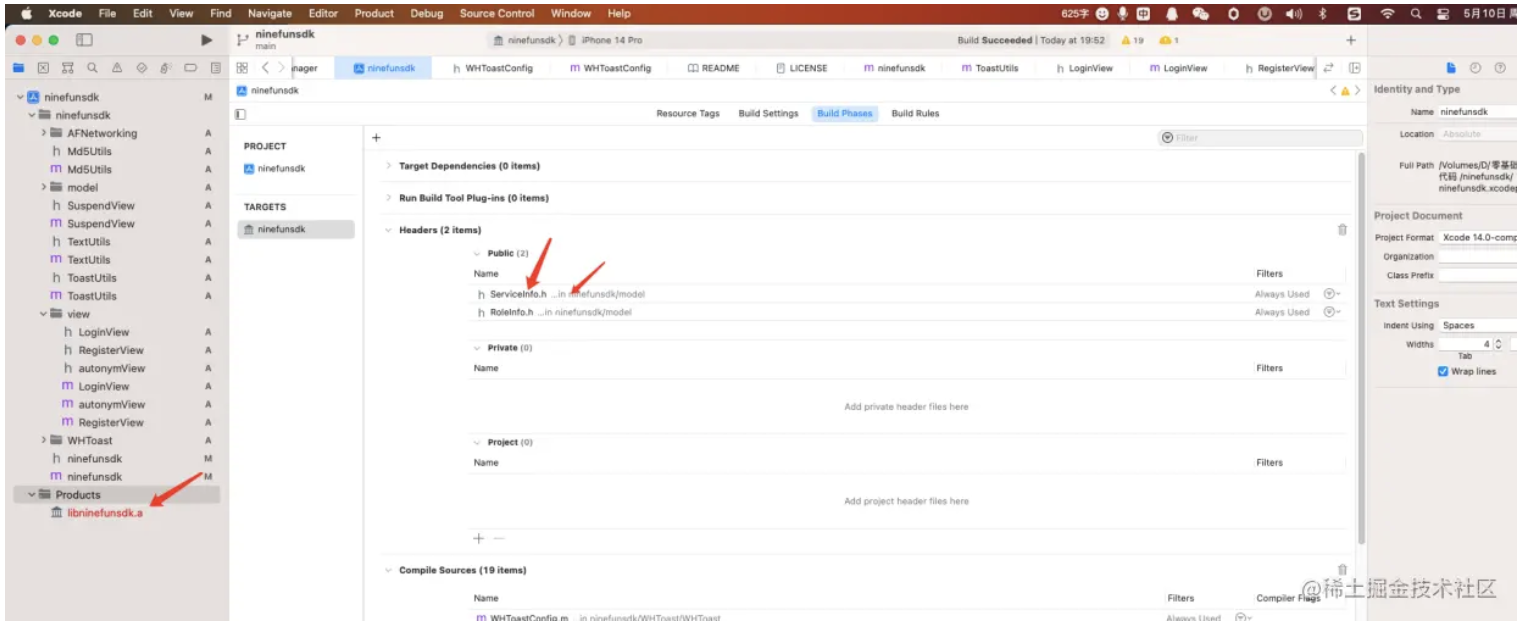The image size is (1520, 624).
Task: Open the Test navigator diamond icon
Action: coord(141,68)
